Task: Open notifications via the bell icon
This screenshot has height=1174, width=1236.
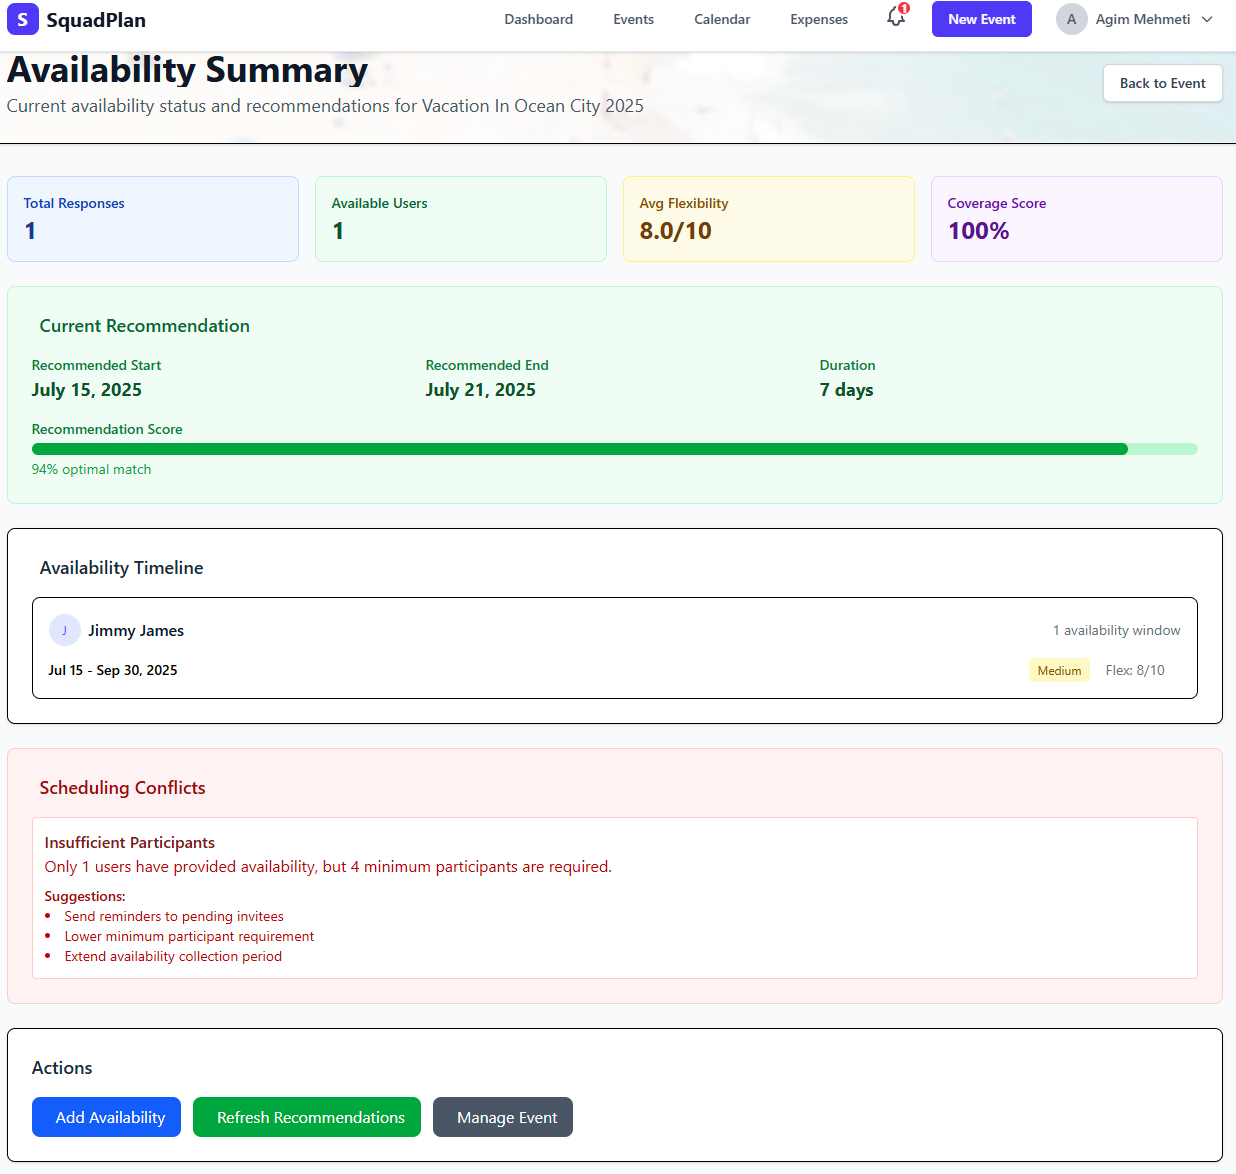Action: click(894, 19)
